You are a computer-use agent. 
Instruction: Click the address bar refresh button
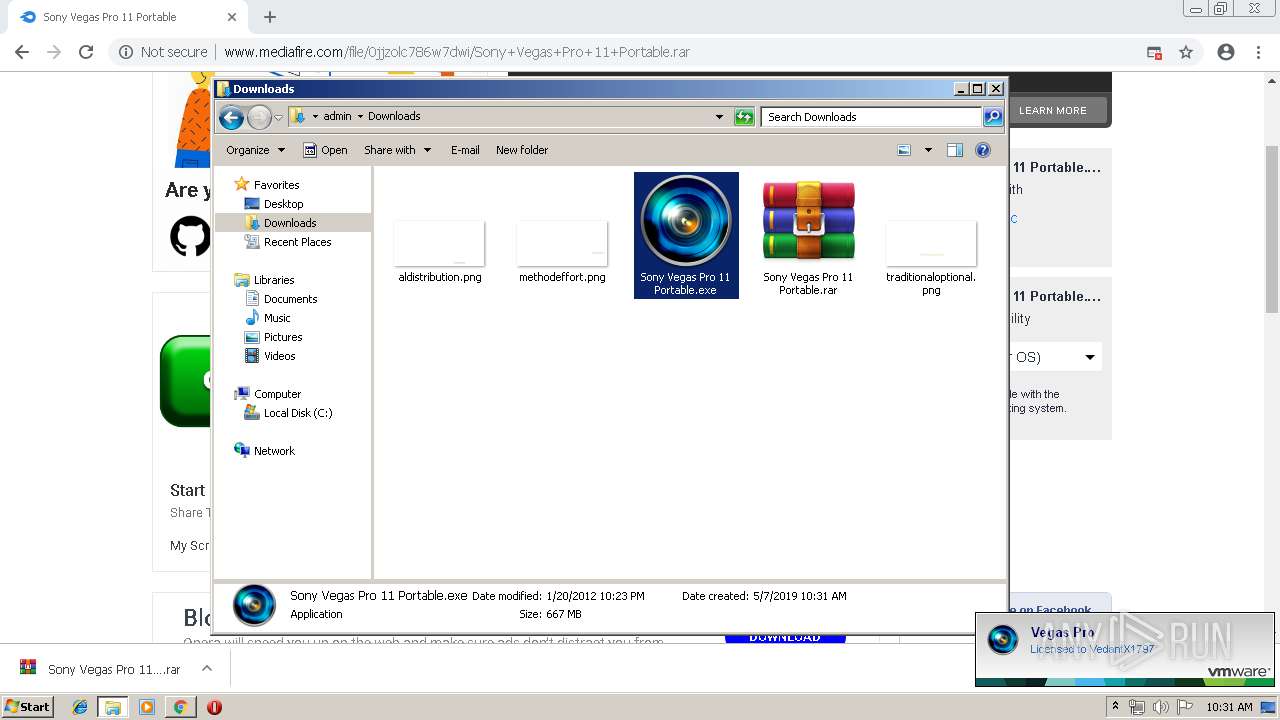[744, 117]
